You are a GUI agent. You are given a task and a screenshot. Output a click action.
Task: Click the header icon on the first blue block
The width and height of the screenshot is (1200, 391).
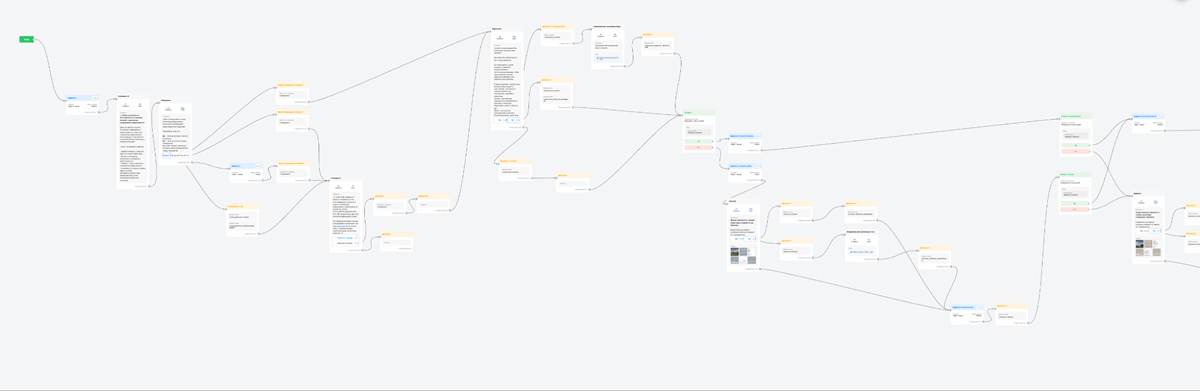pos(94,98)
